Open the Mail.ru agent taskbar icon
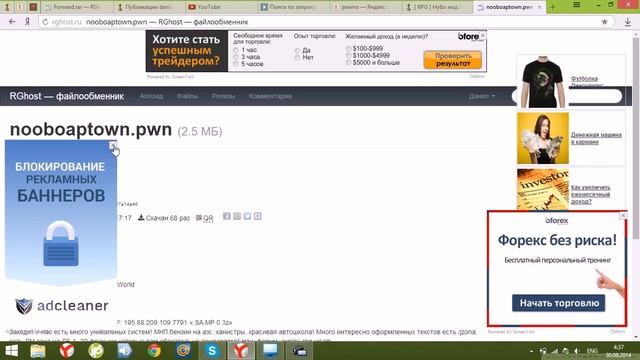 coord(183,351)
